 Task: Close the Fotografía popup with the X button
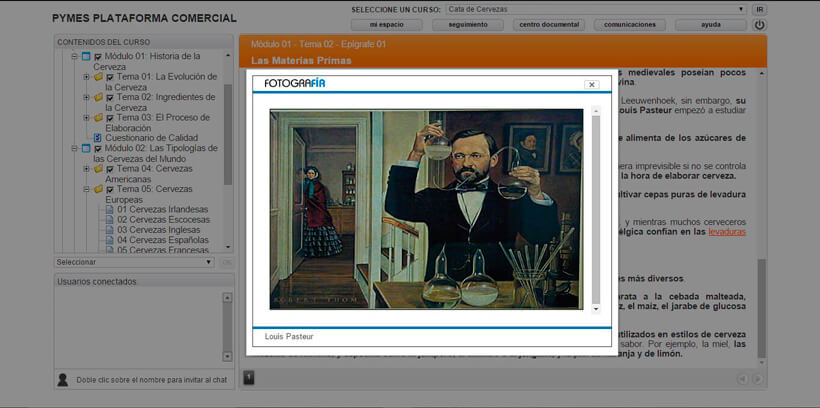point(591,85)
